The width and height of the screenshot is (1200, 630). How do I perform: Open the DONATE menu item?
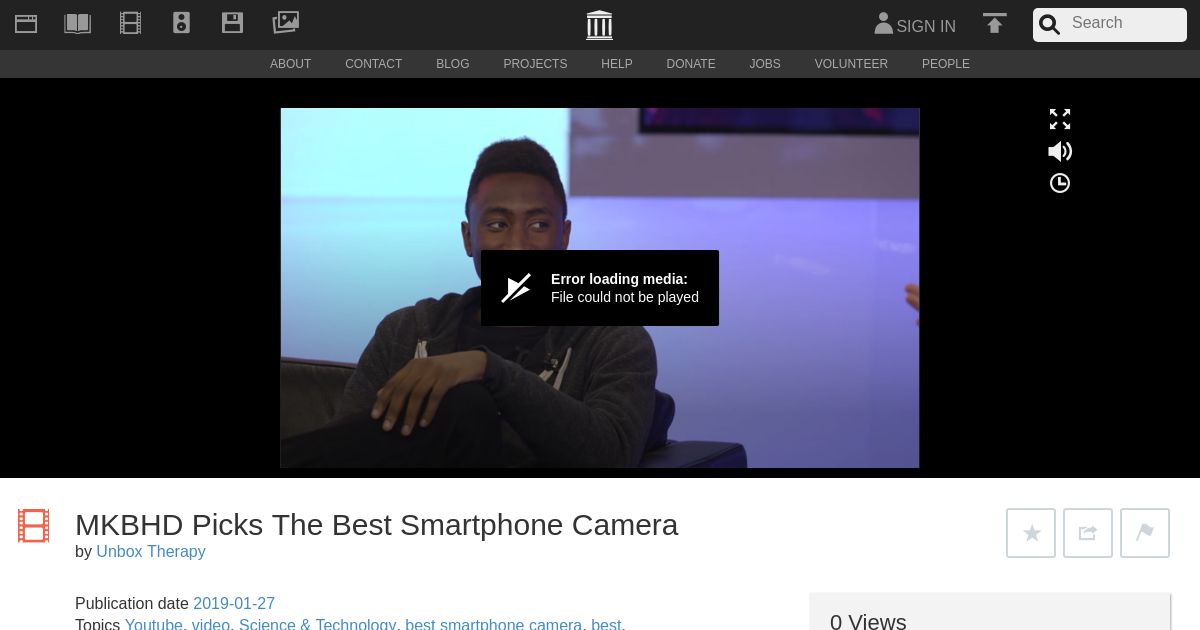(x=691, y=64)
